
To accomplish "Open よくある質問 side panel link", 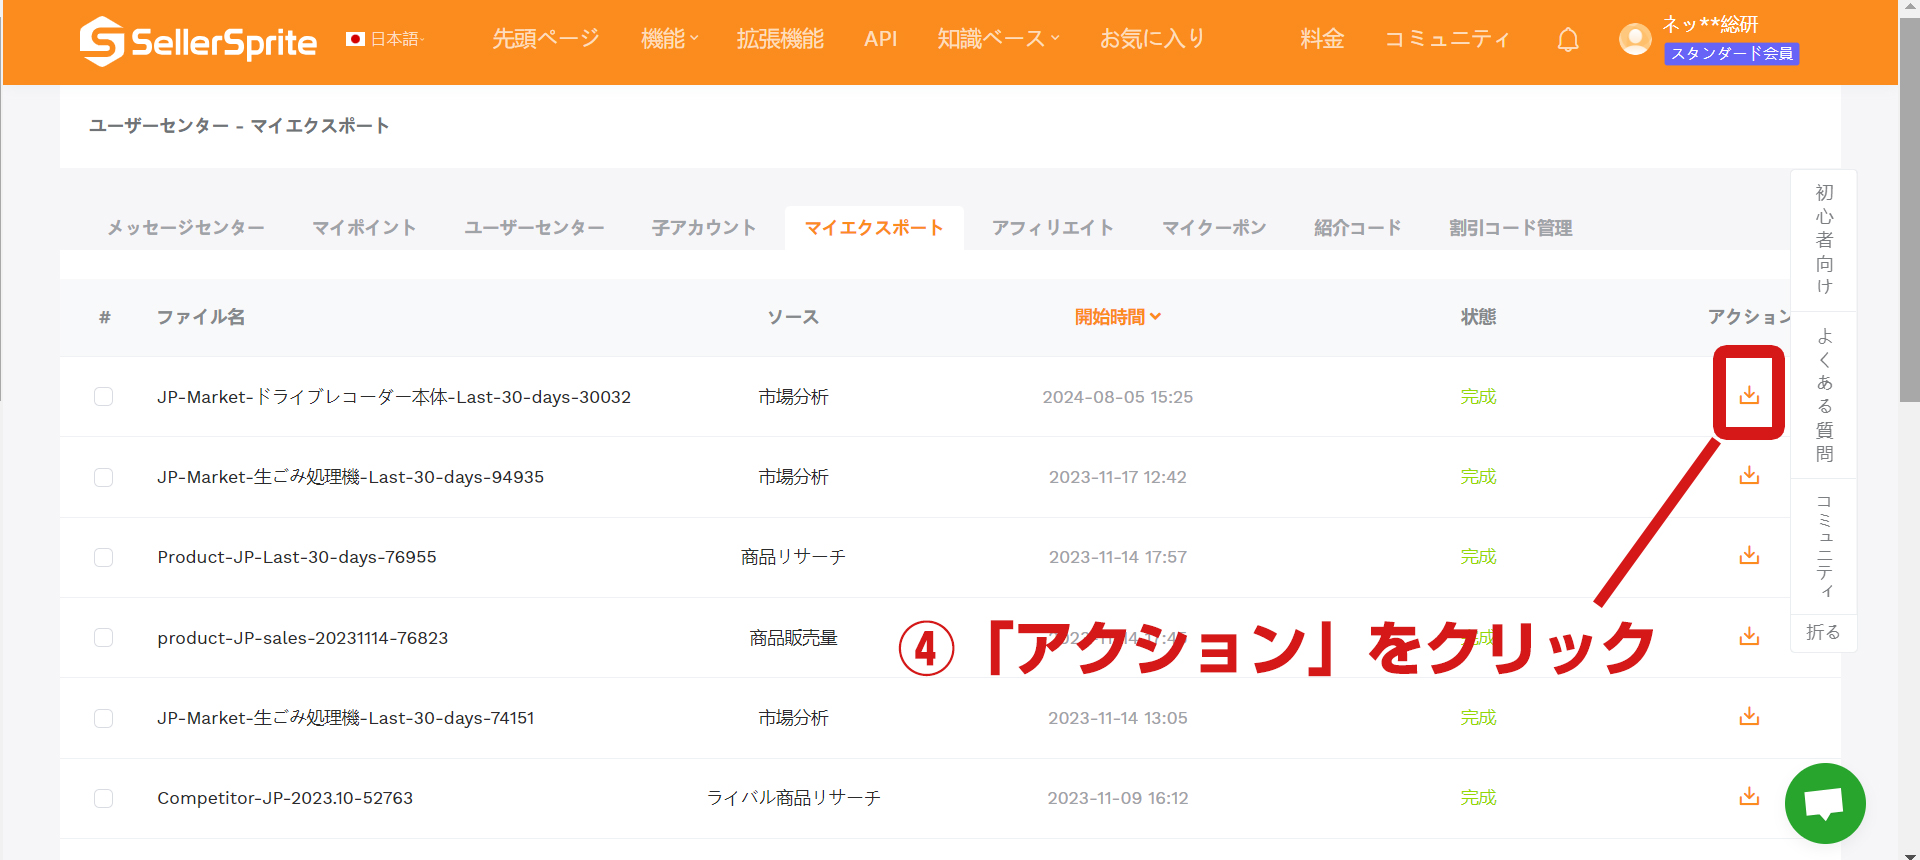I will pyautogui.click(x=1824, y=395).
